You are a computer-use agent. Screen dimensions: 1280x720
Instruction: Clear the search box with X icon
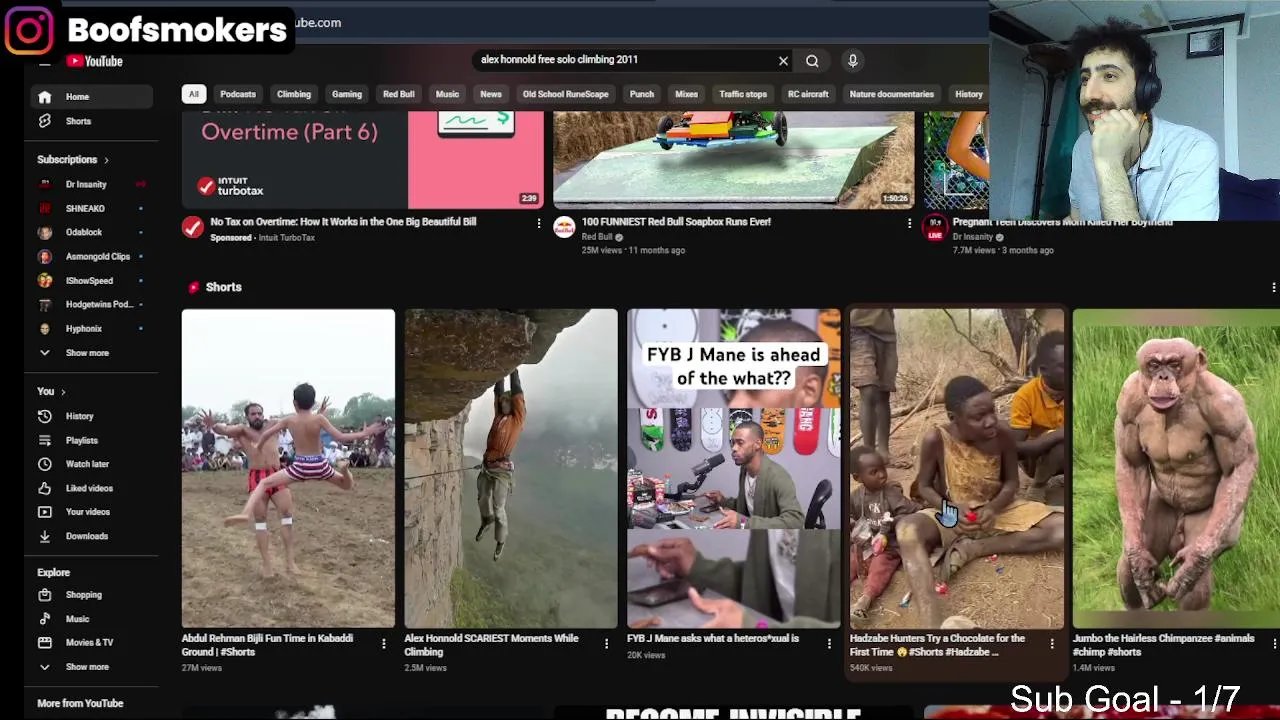(783, 61)
